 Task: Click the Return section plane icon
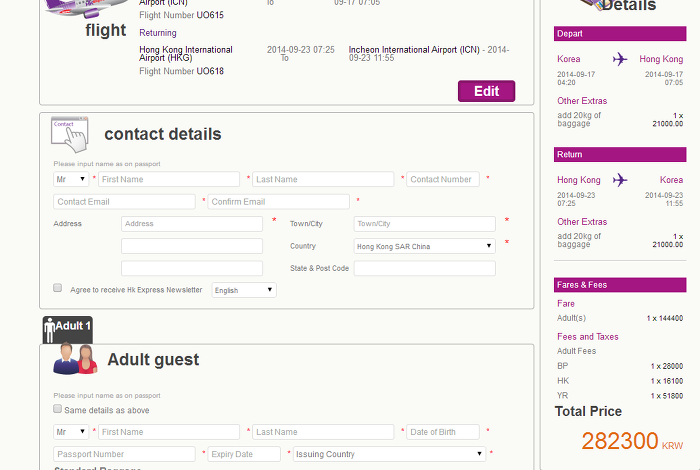[620, 180]
